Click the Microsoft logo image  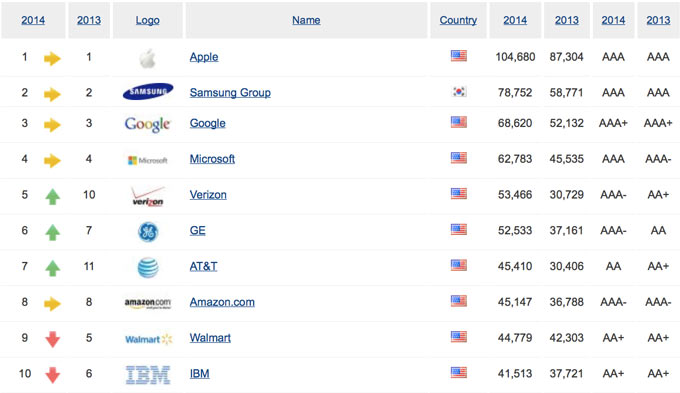pyautogui.click(x=147, y=160)
